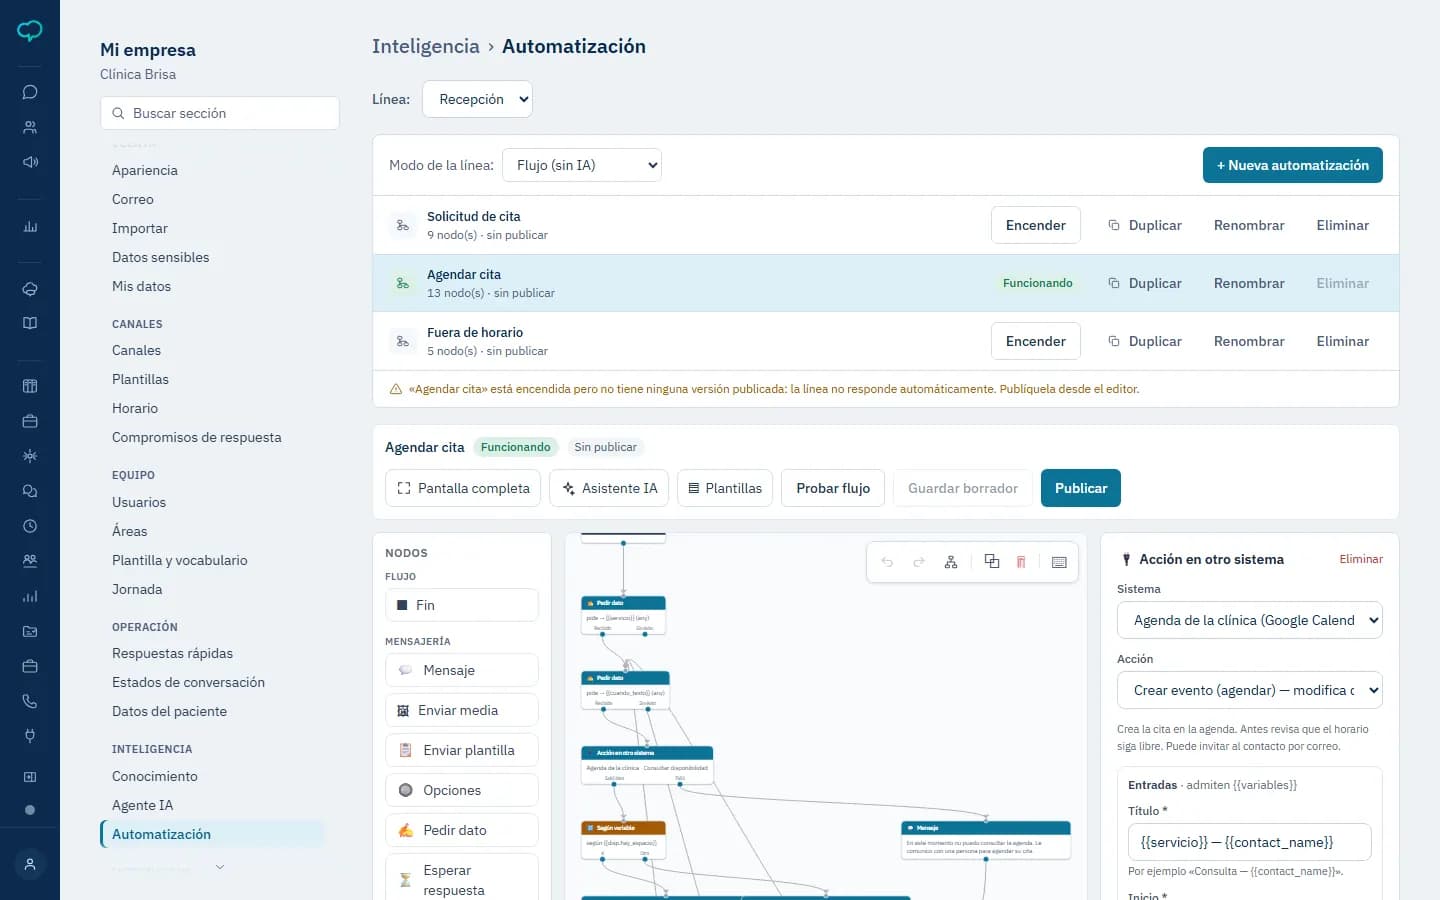Click the keyboard shortcuts icon
Screen dimensions: 1440x900
click(1059, 562)
